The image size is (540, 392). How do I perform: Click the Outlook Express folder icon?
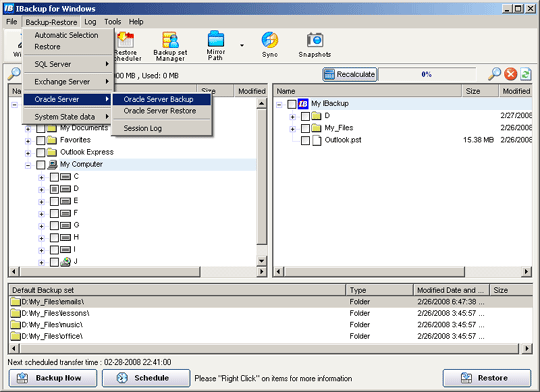(52, 152)
